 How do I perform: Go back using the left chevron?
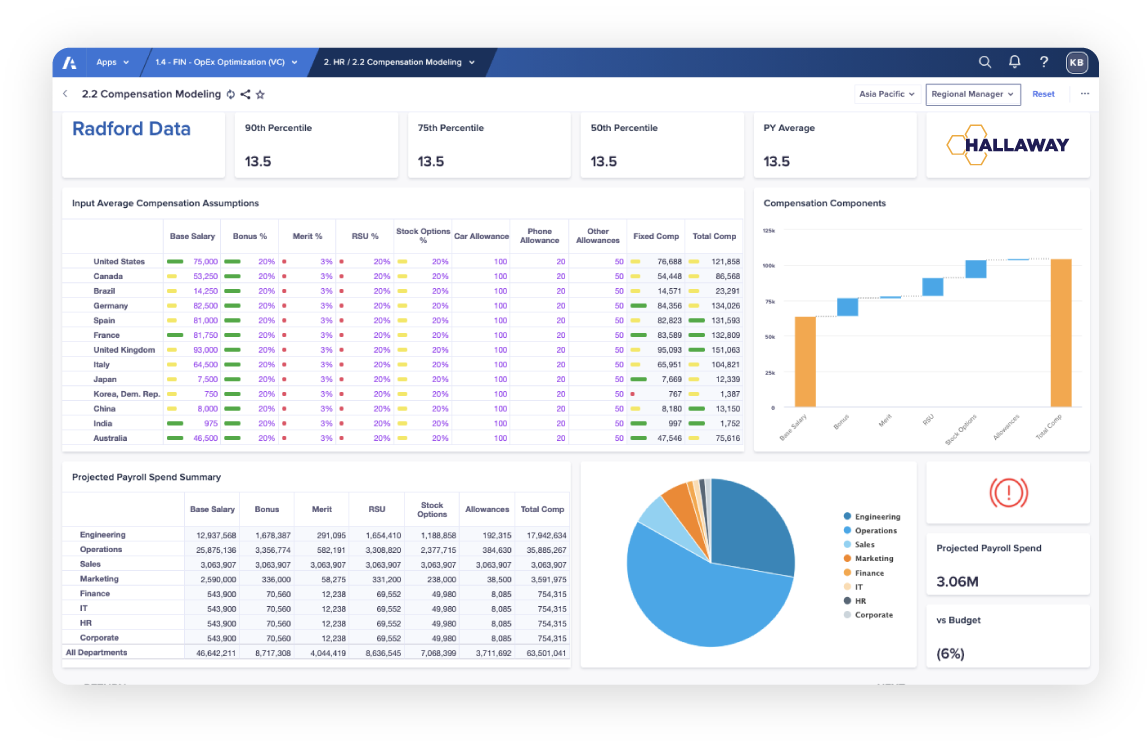(66, 94)
